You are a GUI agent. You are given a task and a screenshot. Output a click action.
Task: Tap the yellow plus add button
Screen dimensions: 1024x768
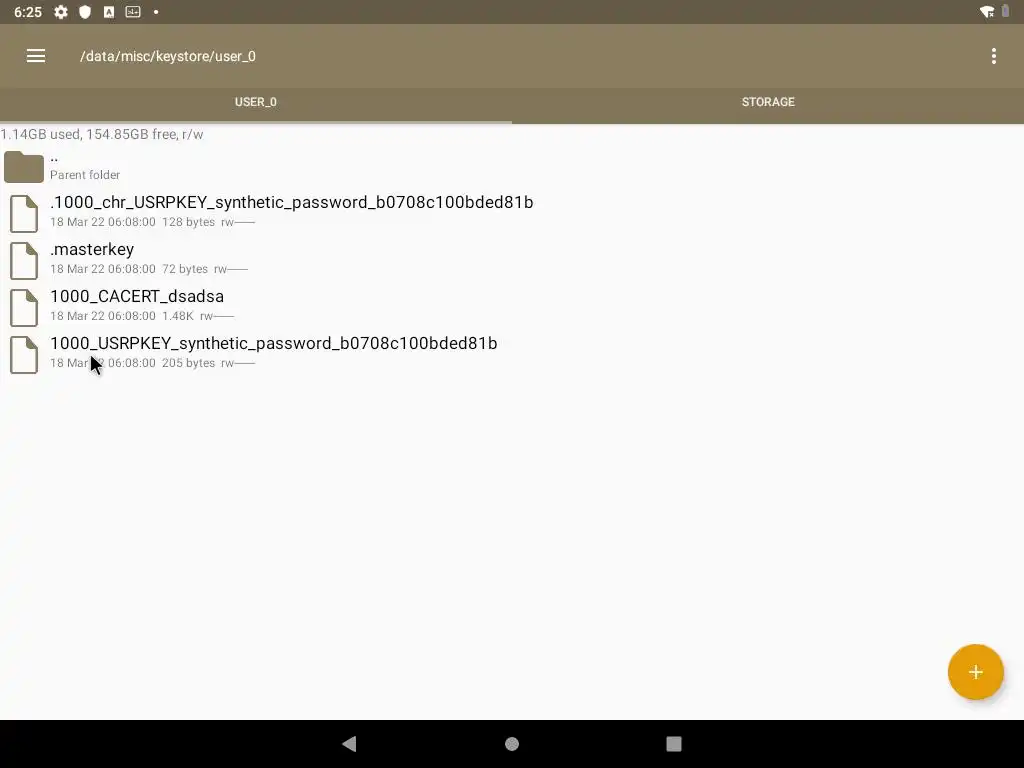click(975, 672)
